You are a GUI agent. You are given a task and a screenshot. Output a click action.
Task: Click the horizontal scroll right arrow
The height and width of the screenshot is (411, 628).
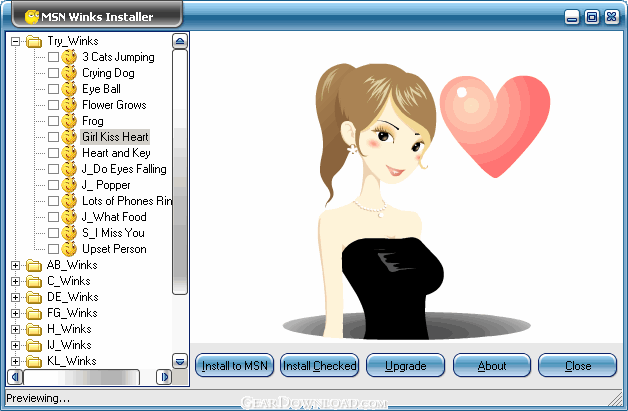point(164,377)
